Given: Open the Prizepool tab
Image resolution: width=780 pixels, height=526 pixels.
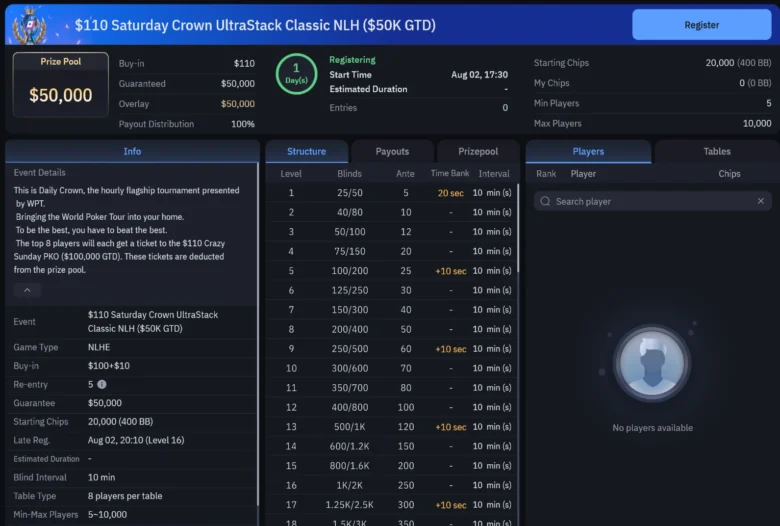Looking at the screenshot, I should [x=478, y=151].
